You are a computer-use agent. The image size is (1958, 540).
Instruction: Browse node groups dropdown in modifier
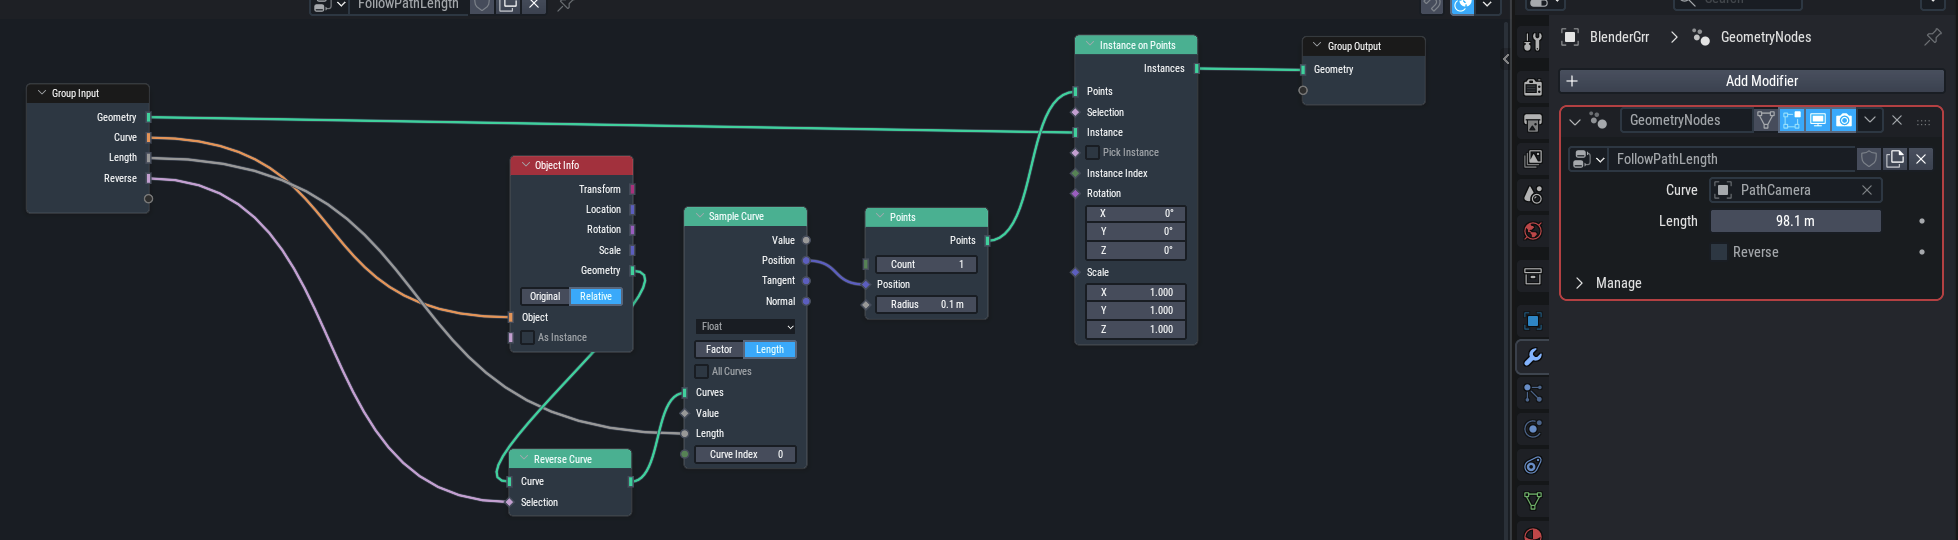(1587, 159)
